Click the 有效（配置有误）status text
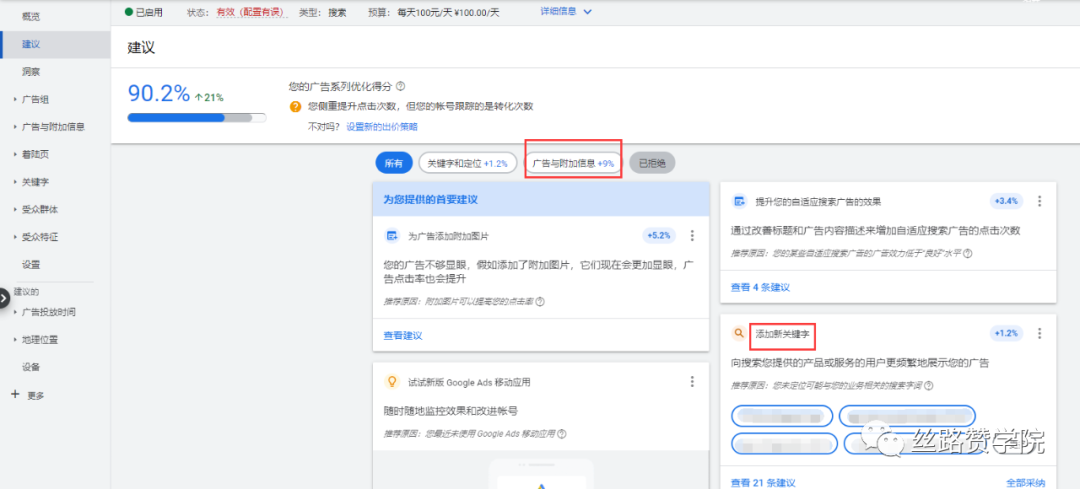 coord(249,12)
